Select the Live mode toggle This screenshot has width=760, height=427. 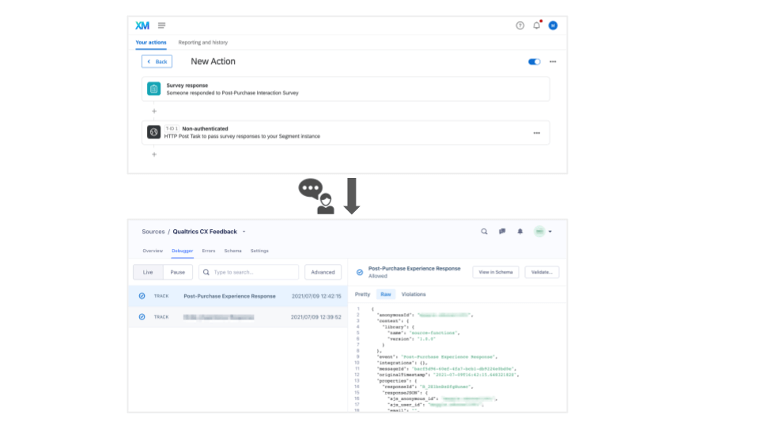148,272
